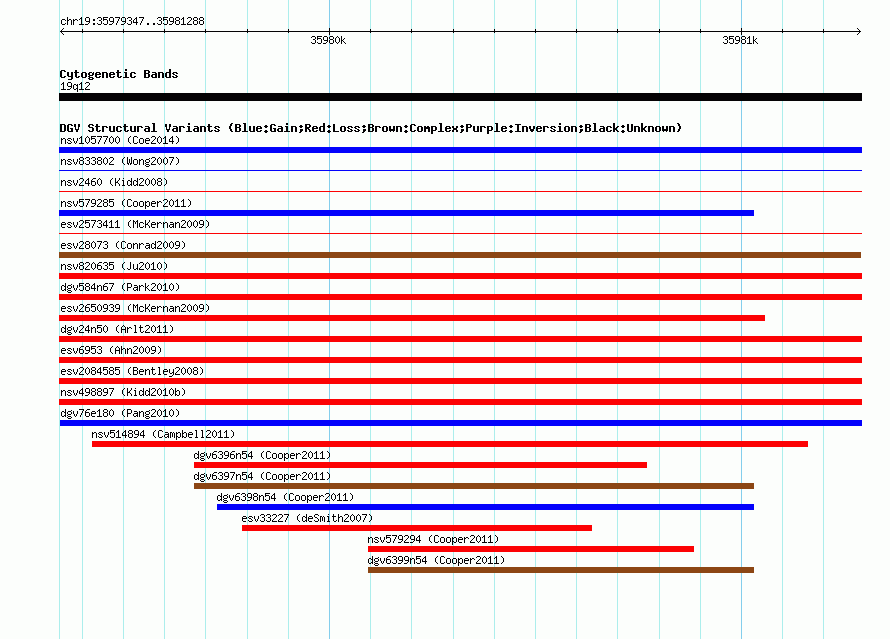Select the dgv76e180 blue gain bar
Screen dimensions: 890x639
point(460,423)
